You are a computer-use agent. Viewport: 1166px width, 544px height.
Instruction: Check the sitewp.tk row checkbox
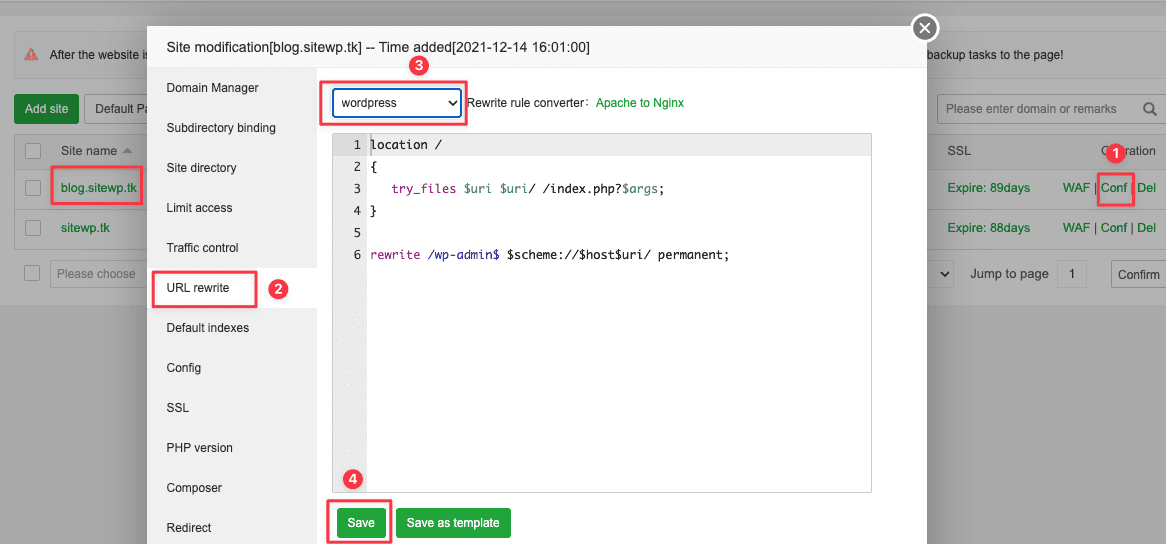[x=33, y=228]
